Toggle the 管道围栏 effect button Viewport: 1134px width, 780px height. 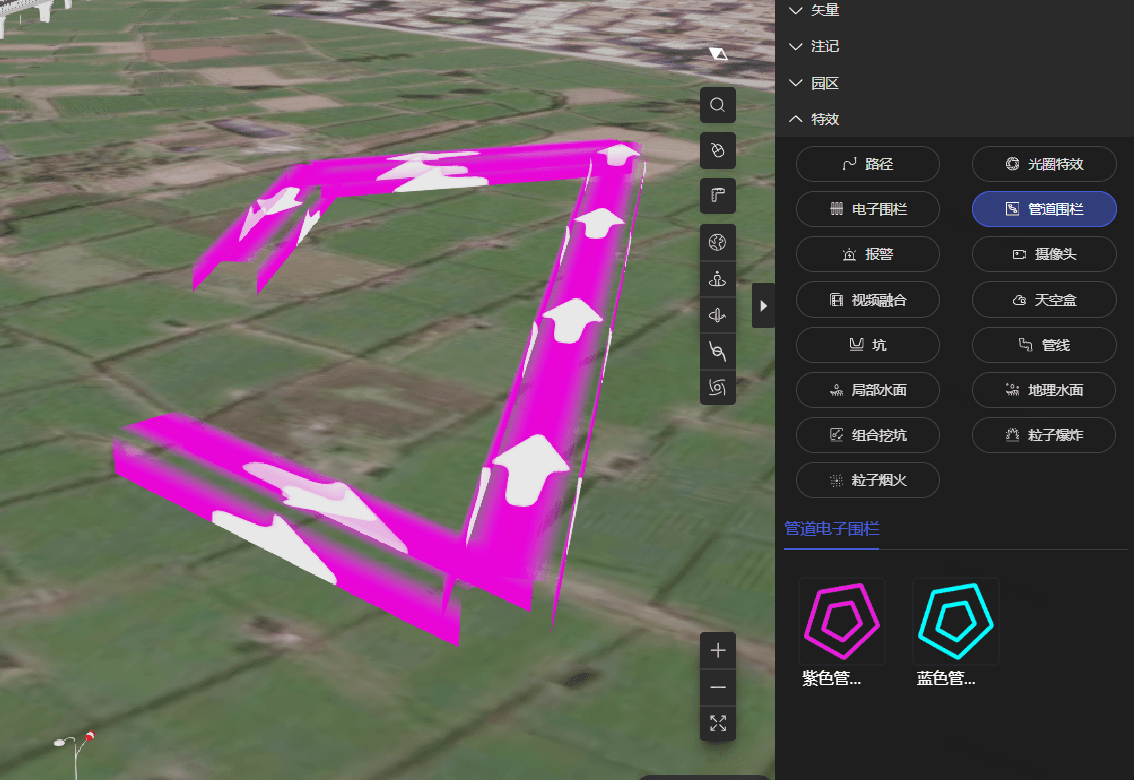tap(1044, 209)
